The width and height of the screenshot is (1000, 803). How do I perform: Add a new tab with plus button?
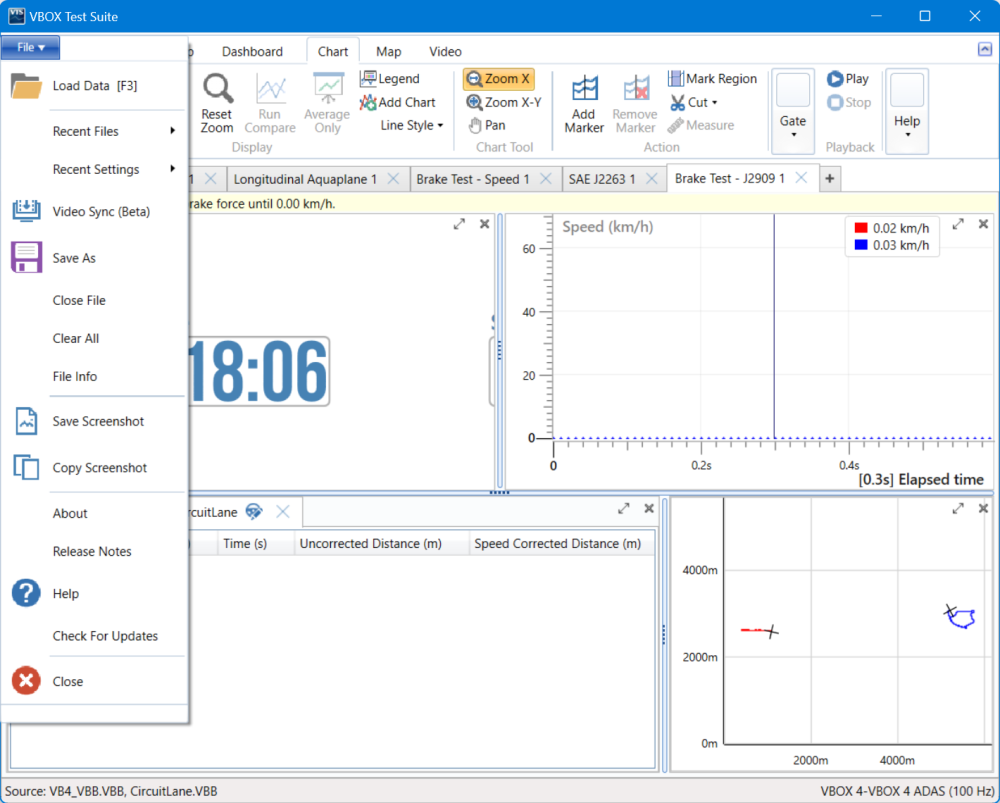(x=830, y=179)
